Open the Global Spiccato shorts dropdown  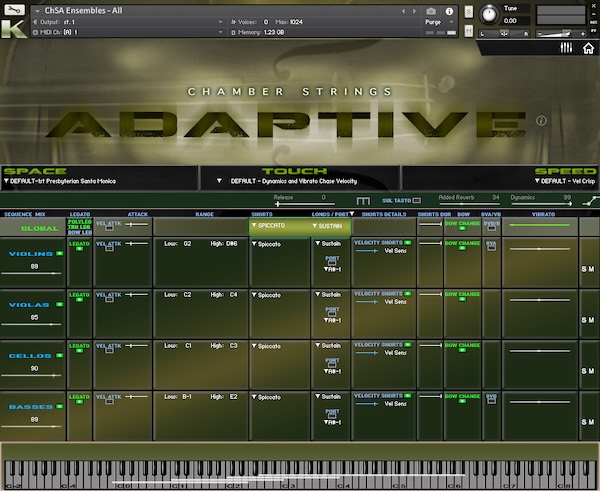(x=268, y=226)
